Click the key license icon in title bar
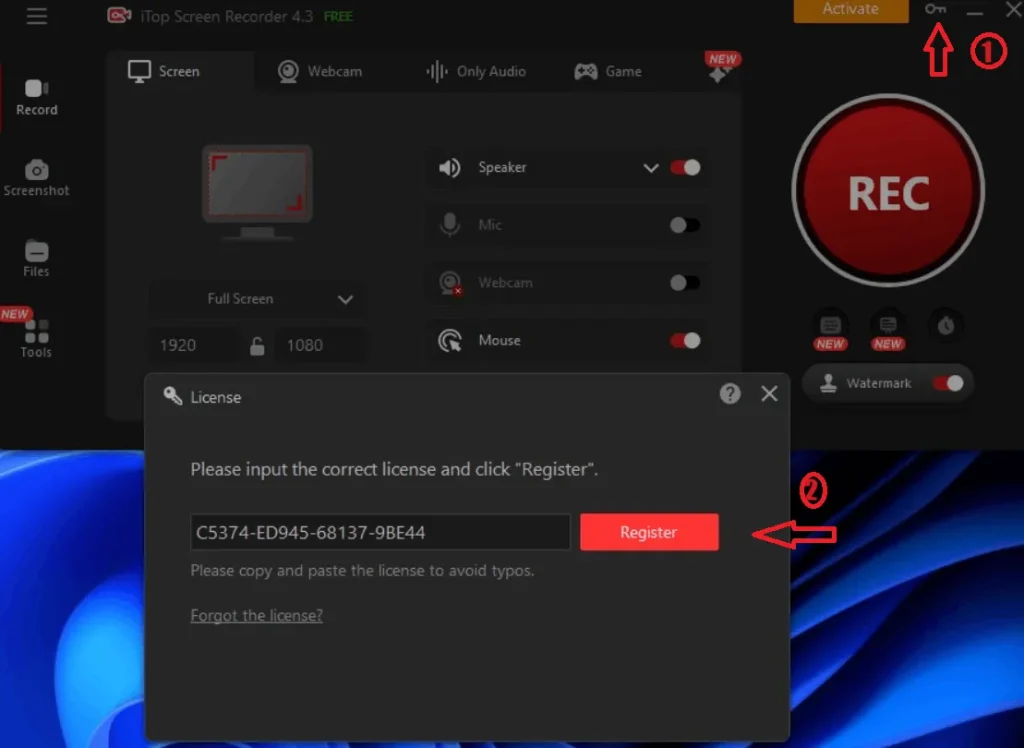Image resolution: width=1024 pixels, height=748 pixels. click(x=935, y=9)
